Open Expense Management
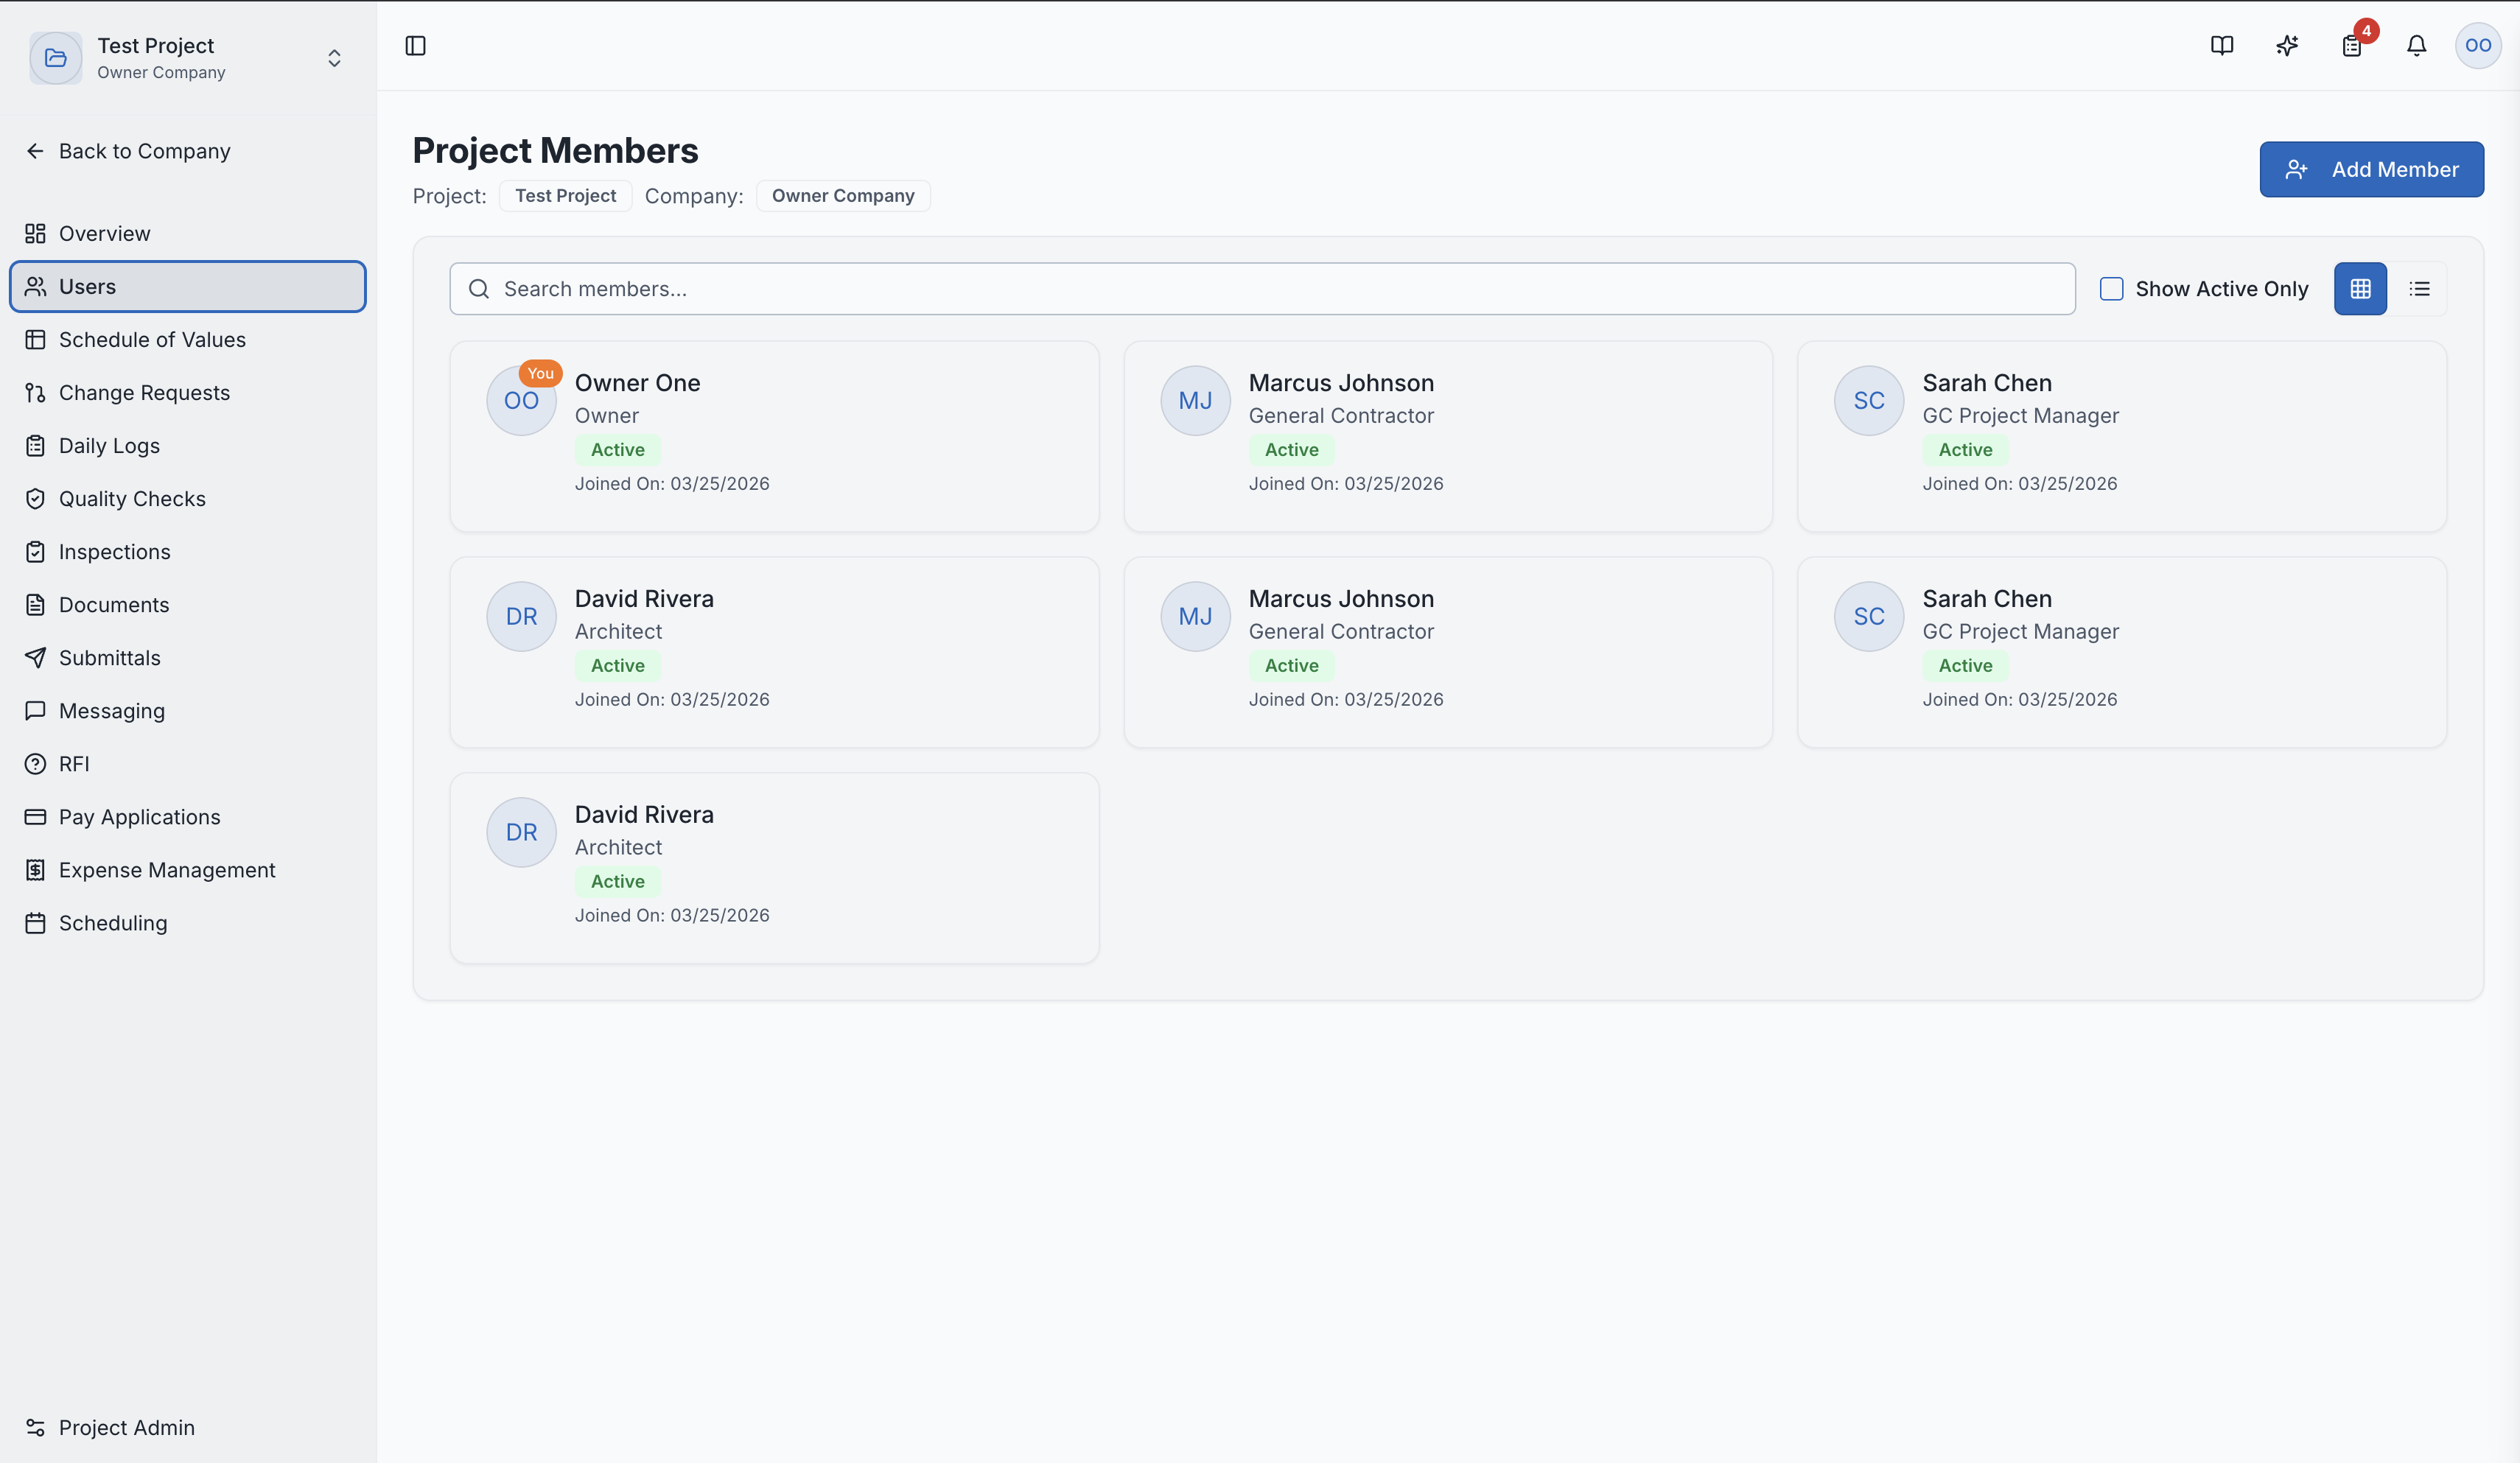Image resolution: width=2520 pixels, height=1463 pixels. [188, 870]
